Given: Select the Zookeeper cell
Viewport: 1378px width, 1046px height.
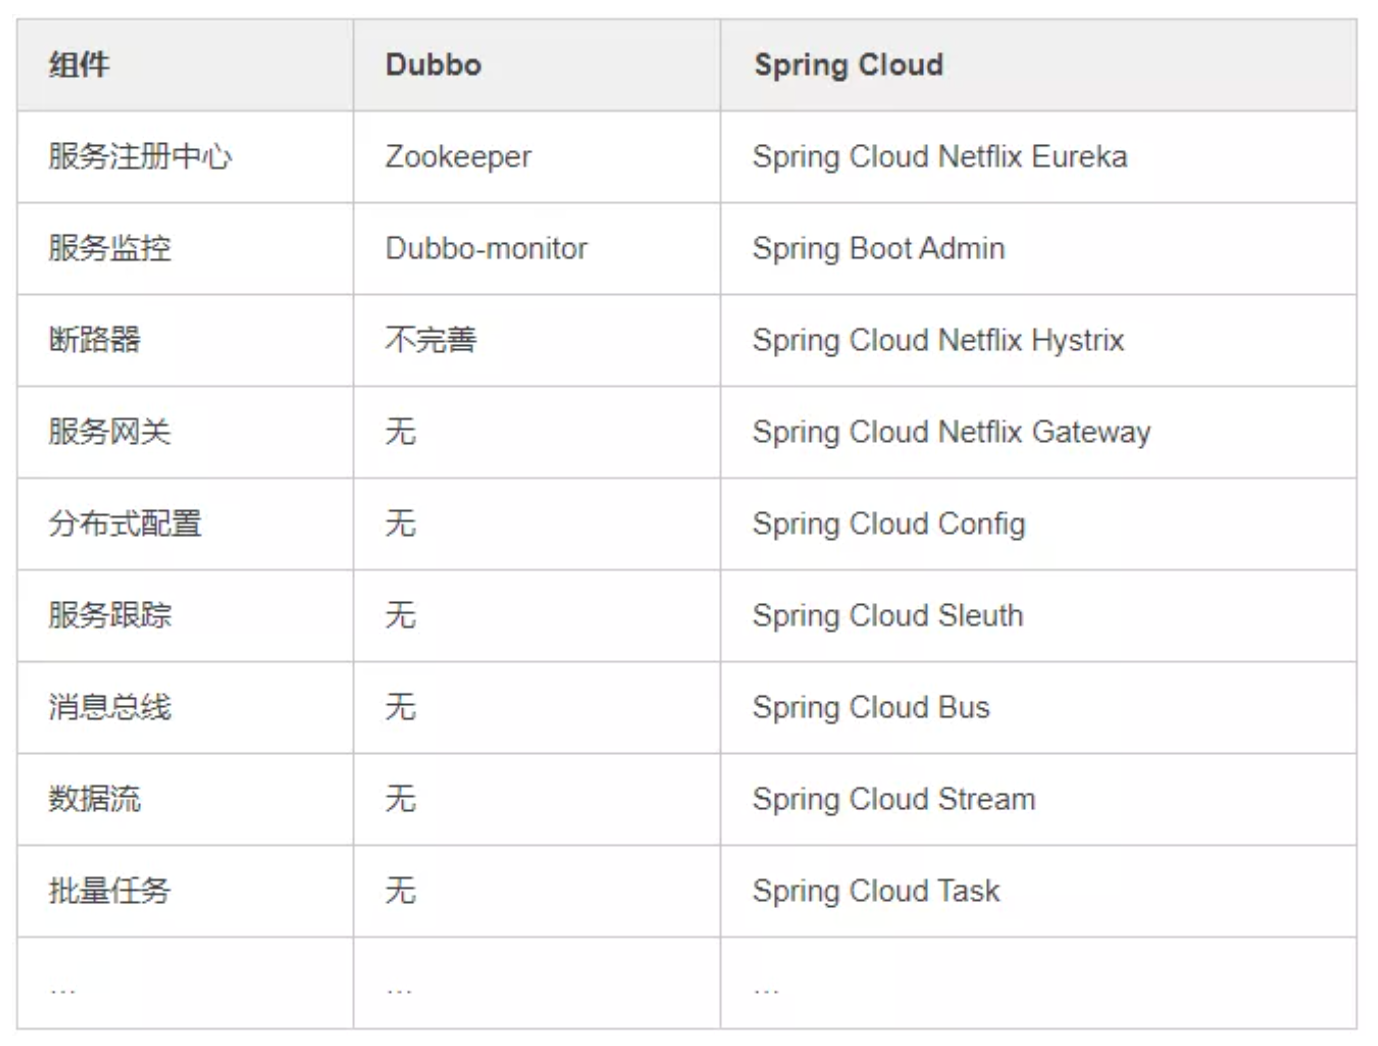Looking at the screenshot, I should pos(536,157).
